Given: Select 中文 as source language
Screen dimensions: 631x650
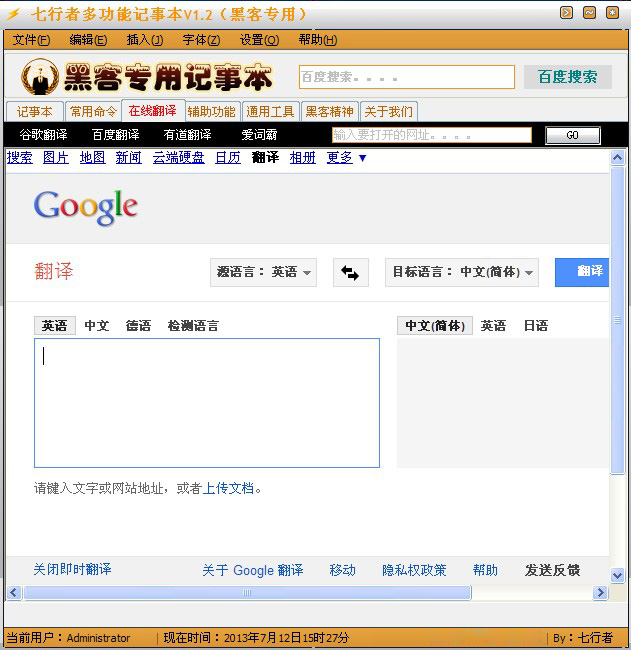Looking at the screenshot, I should tap(97, 326).
